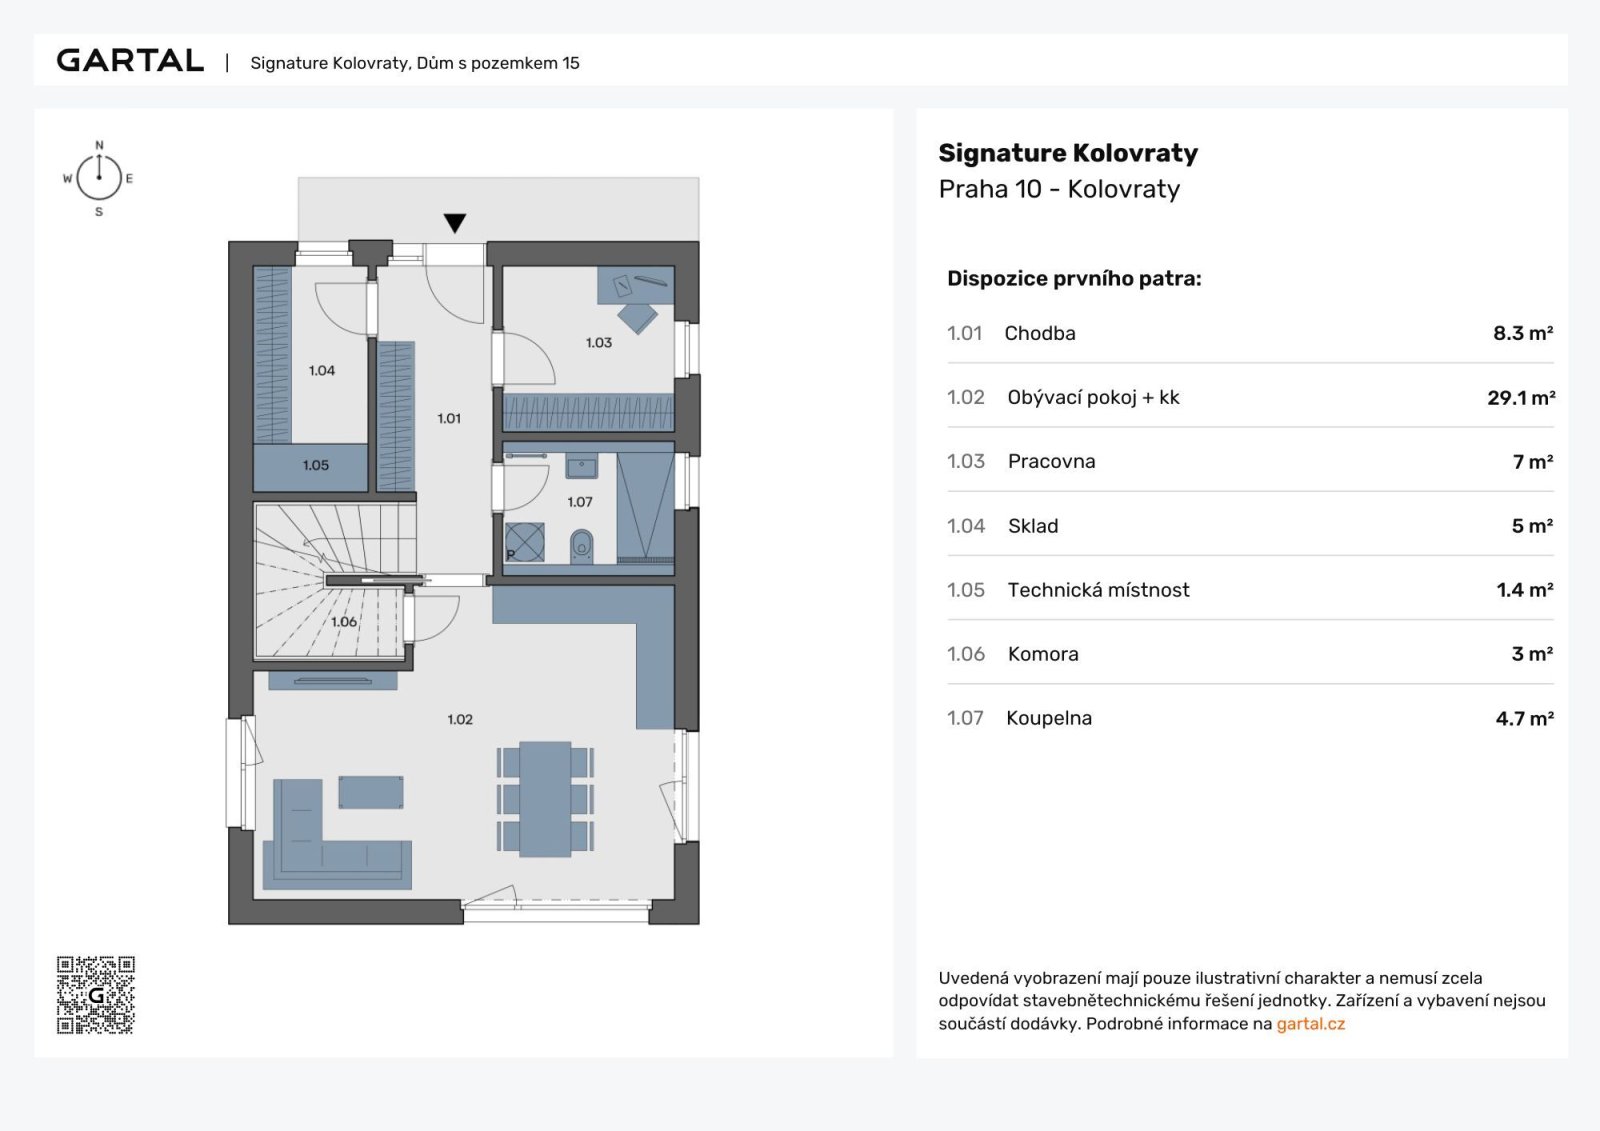Screen dimensions: 1600x1131
Task: Click the dining table in room 1.02
Action: 545,798
